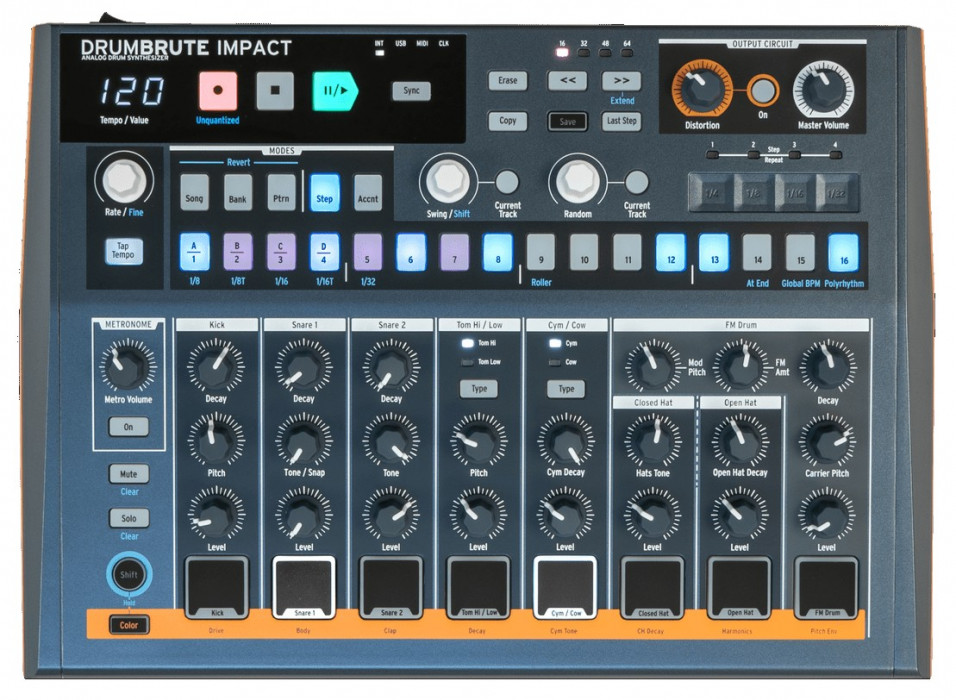Select step pad 16 for Polyrhythm
Viewport: 956px width, 700px height.
click(842, 255)
